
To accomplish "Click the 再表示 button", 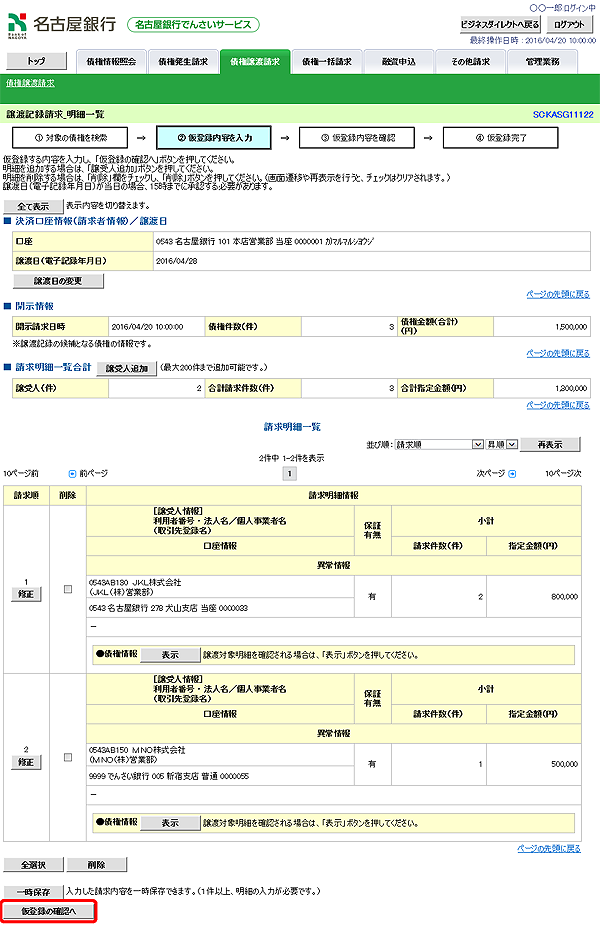I will pos(550,445).
